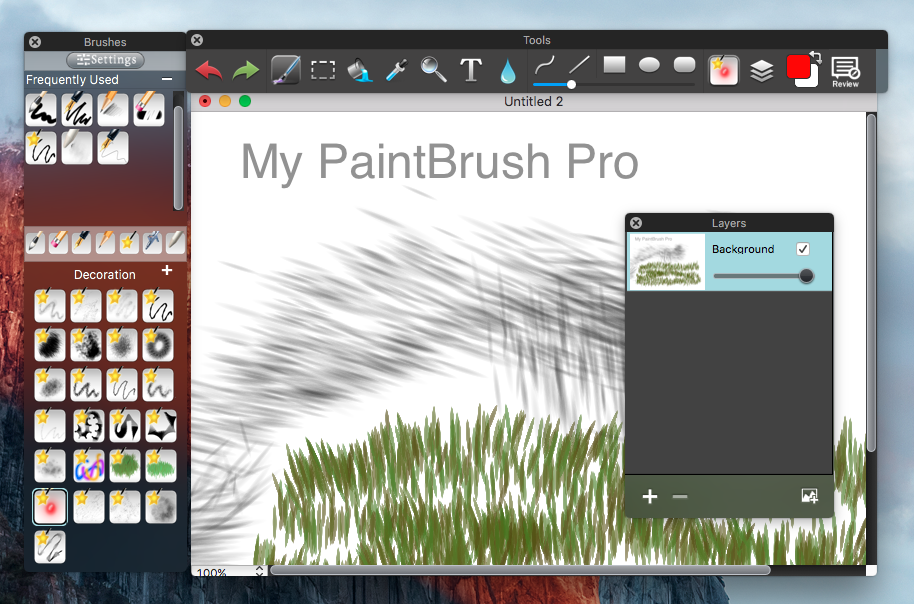Open the current brush preview button
914x604 pixels.
pyautogui.click(x=724, y=71)
